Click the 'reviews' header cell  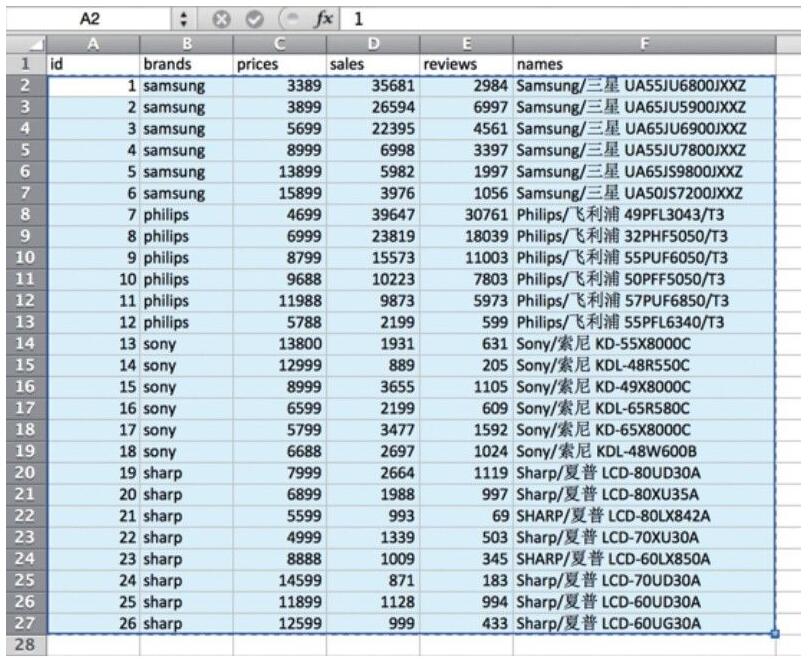pos(466,64)
